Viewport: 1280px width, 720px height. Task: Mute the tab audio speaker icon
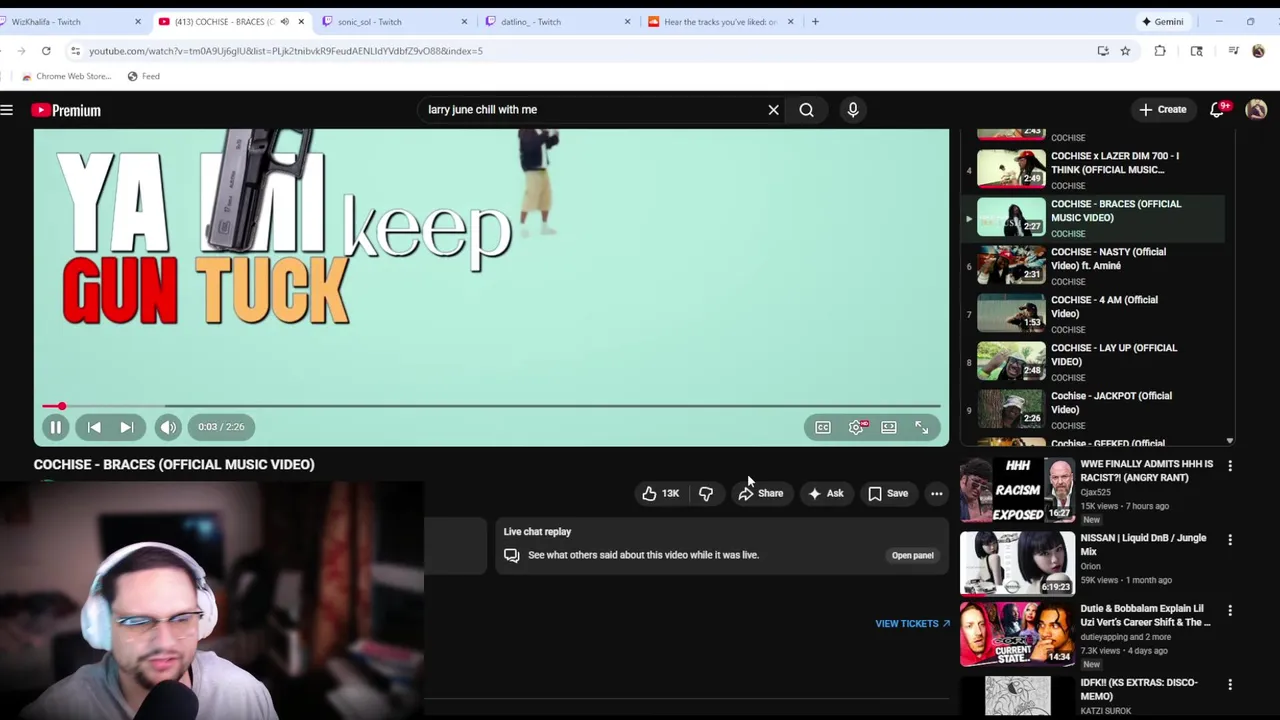(x=284, y=21)
